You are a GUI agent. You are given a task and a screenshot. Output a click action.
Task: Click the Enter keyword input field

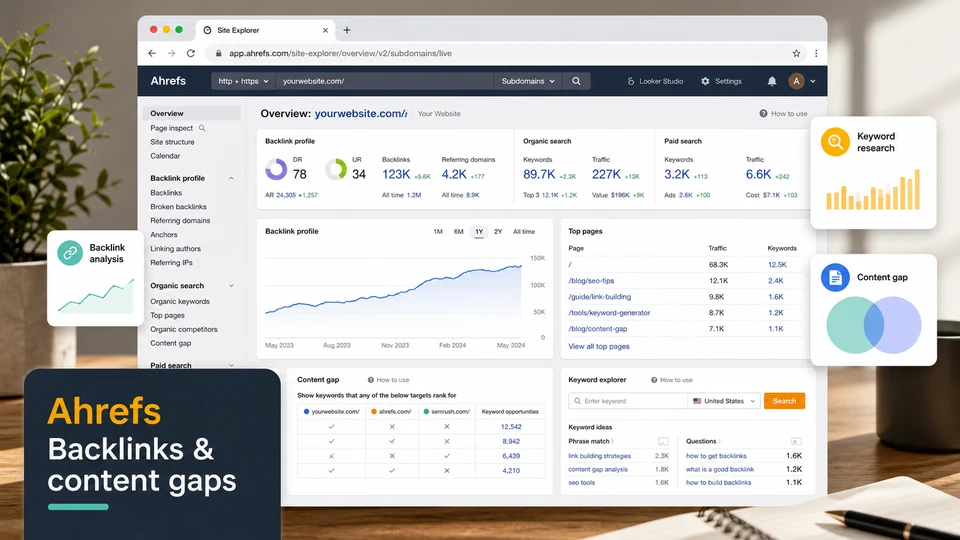[628, 401]
